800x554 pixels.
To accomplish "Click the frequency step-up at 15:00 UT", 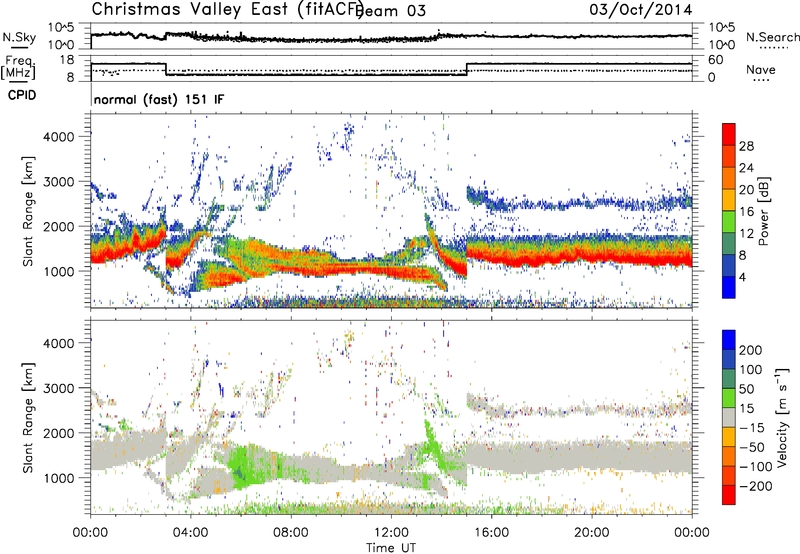I will pyautogui.click(x=467, y=69).
